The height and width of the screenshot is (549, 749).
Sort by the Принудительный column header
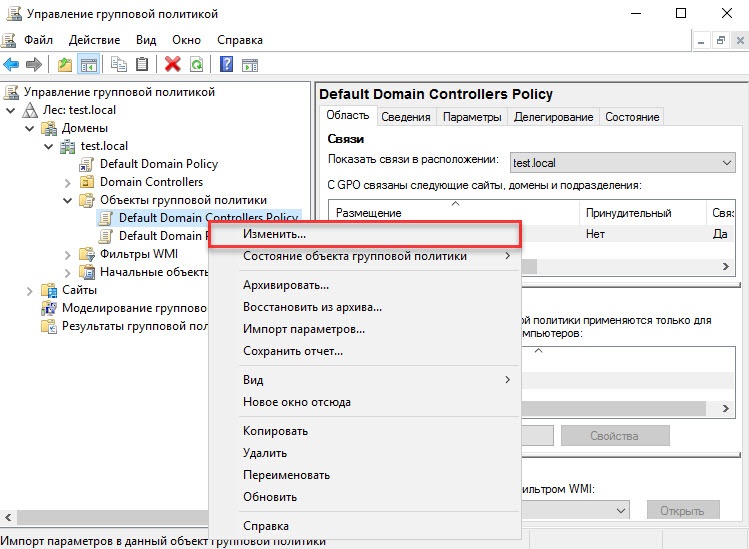click(x=642, y=213)
